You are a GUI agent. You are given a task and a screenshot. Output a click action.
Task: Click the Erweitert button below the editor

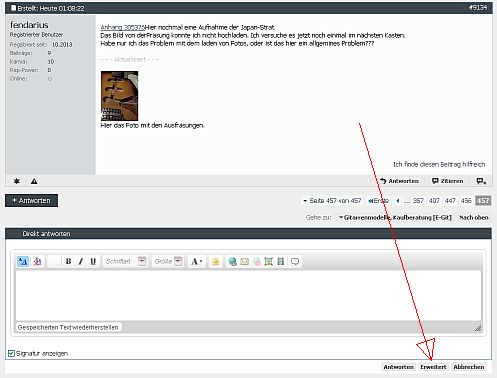coord(433,367)
